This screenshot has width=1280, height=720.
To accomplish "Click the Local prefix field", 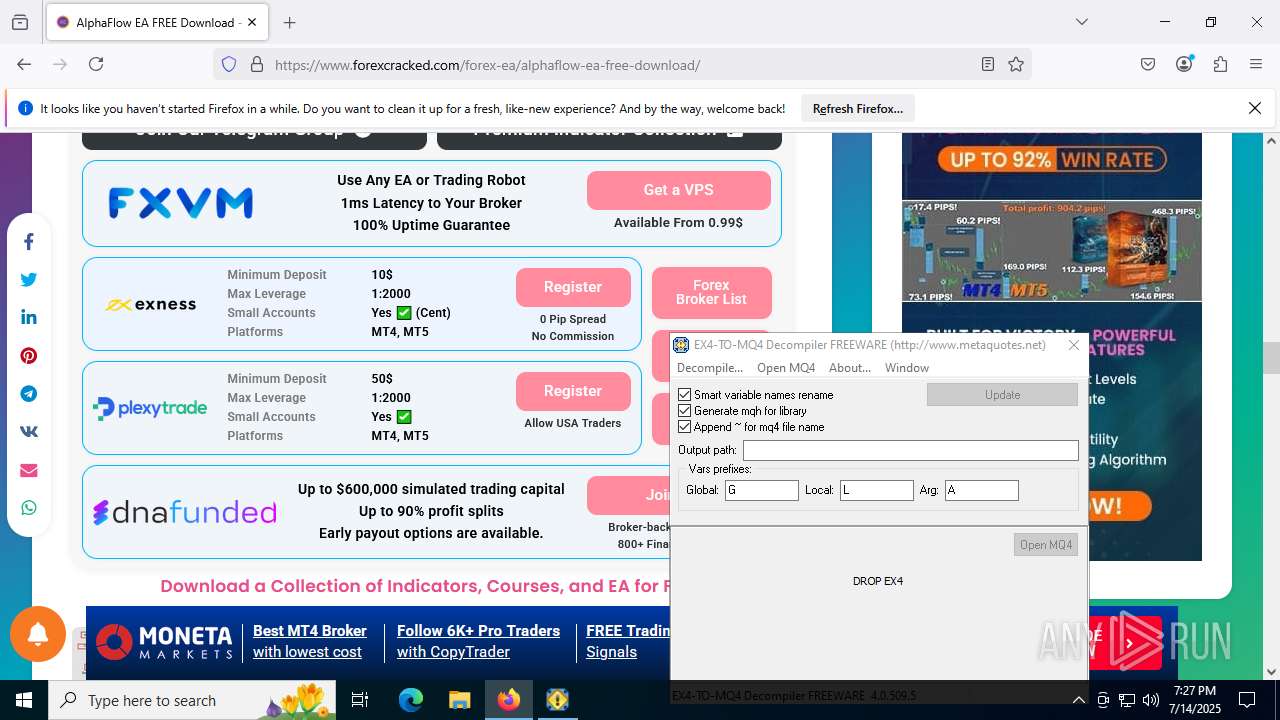I will pyautogui.click(x=876, y=490).
